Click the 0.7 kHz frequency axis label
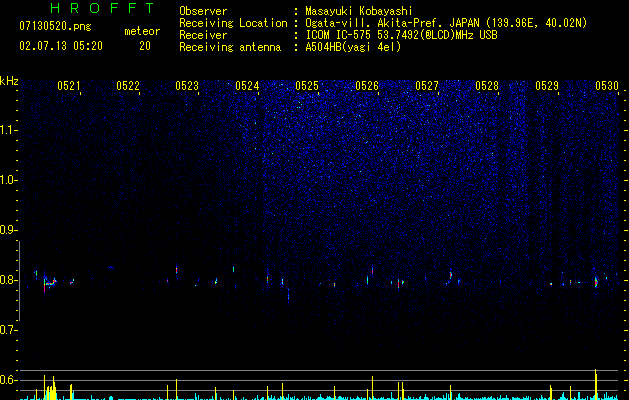The width and height of the screenshot is (629, 400). (x=8, y=330)
